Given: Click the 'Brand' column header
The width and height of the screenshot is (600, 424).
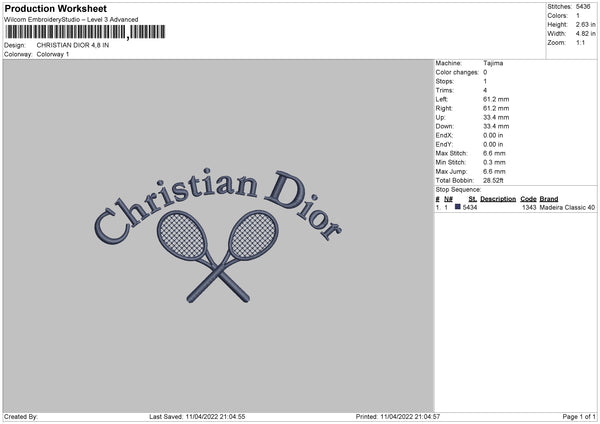Looking at the screenshot, I should [549, 199].
